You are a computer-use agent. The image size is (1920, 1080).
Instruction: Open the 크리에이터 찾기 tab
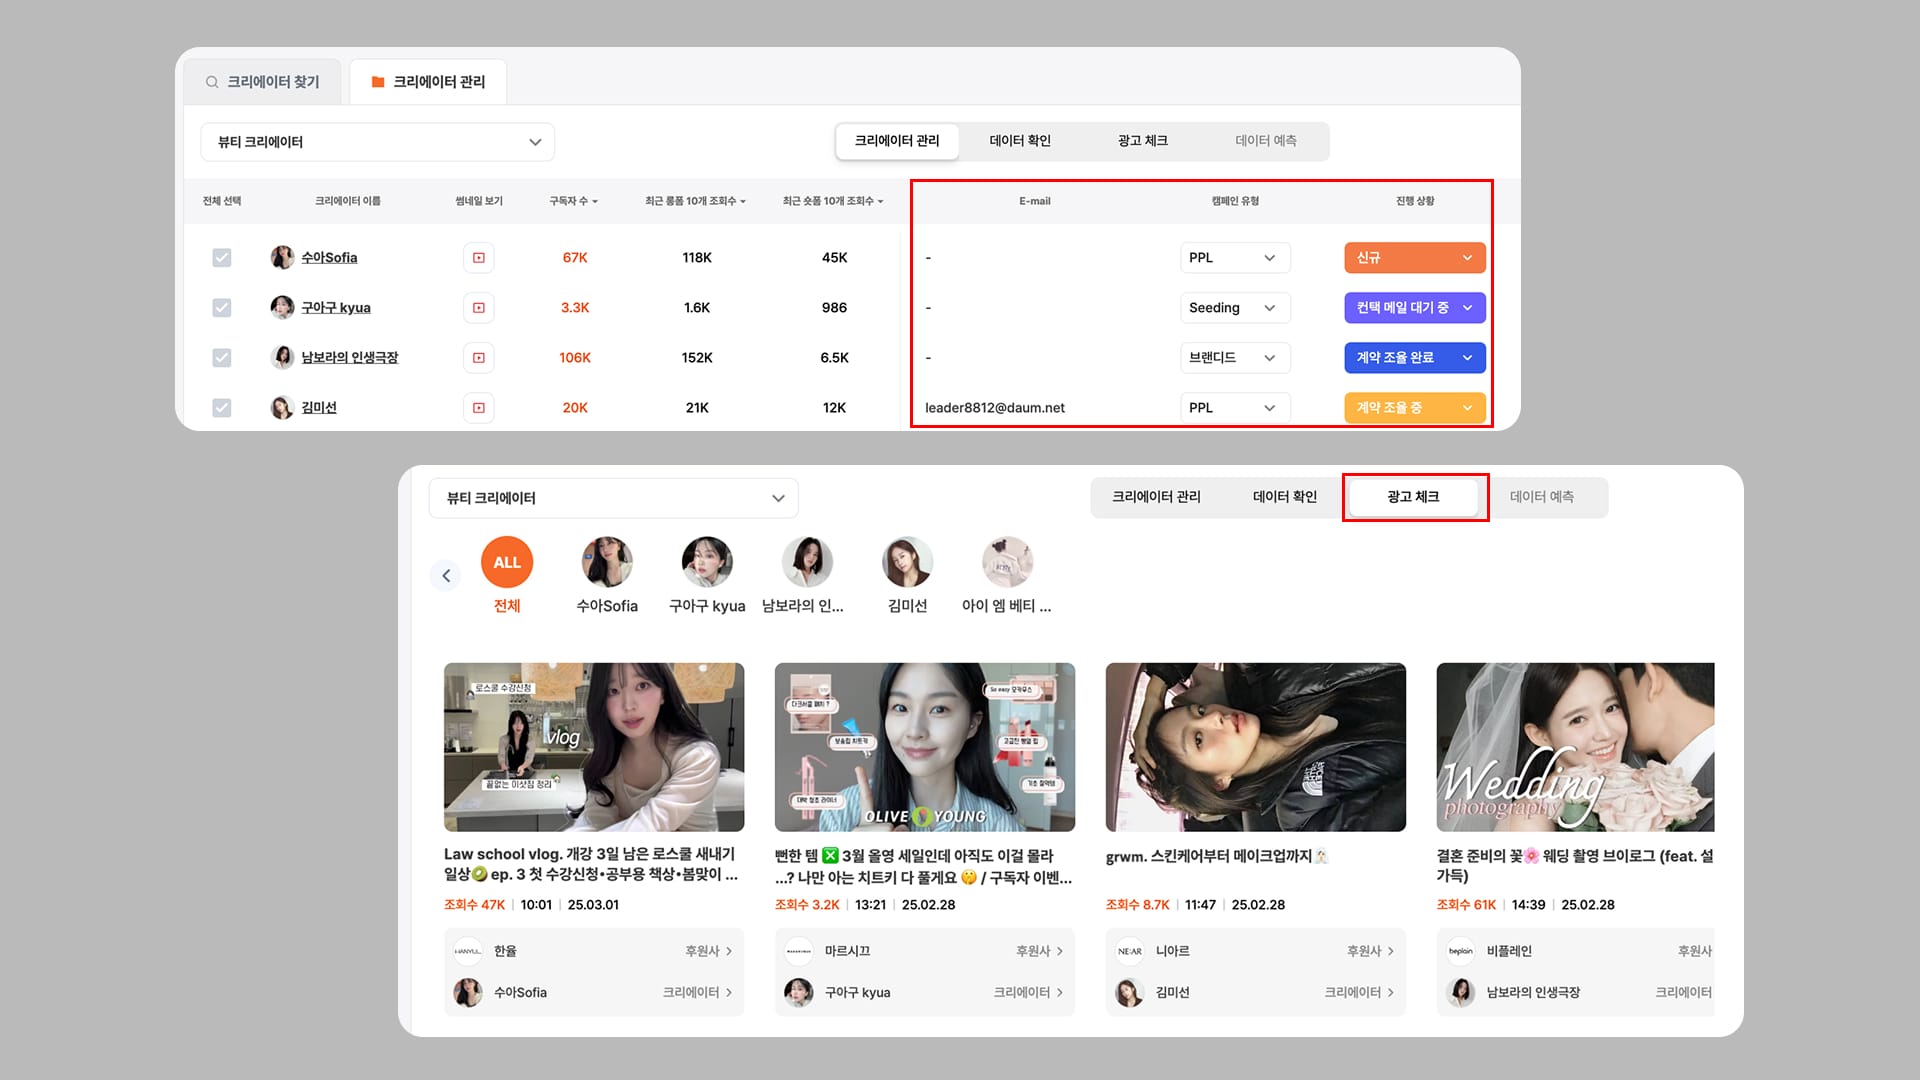pos(262,82)
